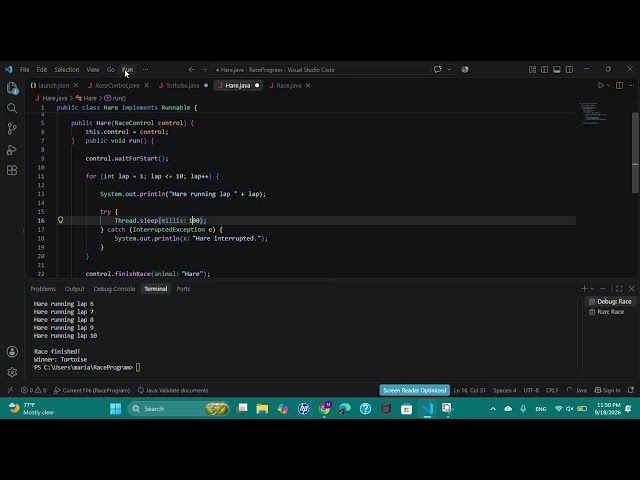Screen dimensions: 640x480
Task: Open the Output panel tab
Action: (74, 289)
